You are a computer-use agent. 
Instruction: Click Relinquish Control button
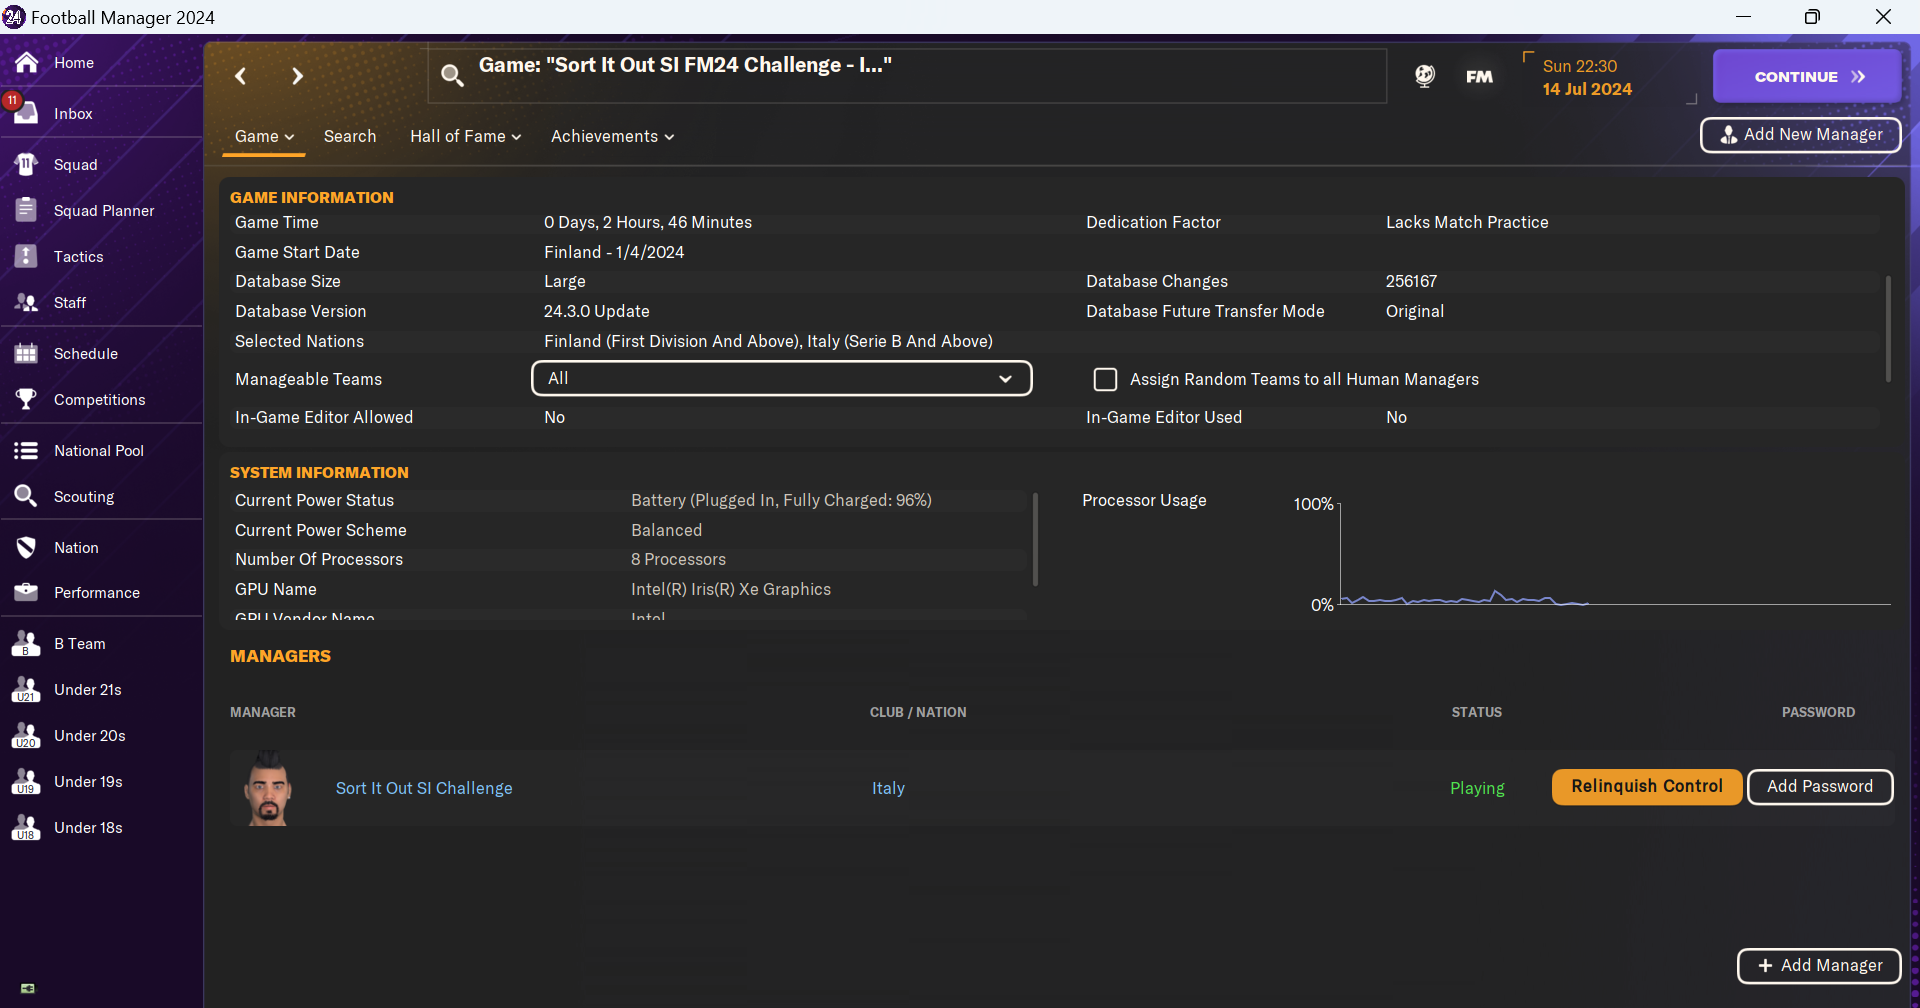(1647, 786)
